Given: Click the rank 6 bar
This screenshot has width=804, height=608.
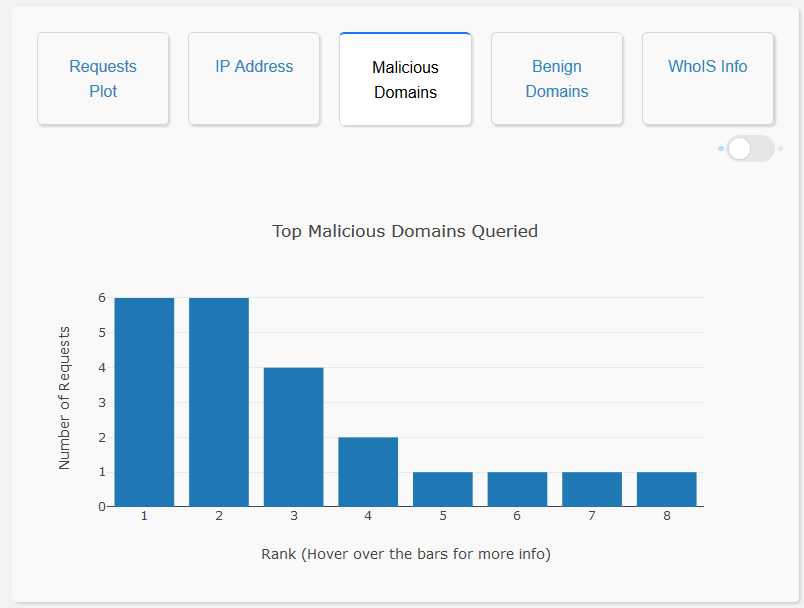Looking at the screenshot, I should click(x=517, y=490).
